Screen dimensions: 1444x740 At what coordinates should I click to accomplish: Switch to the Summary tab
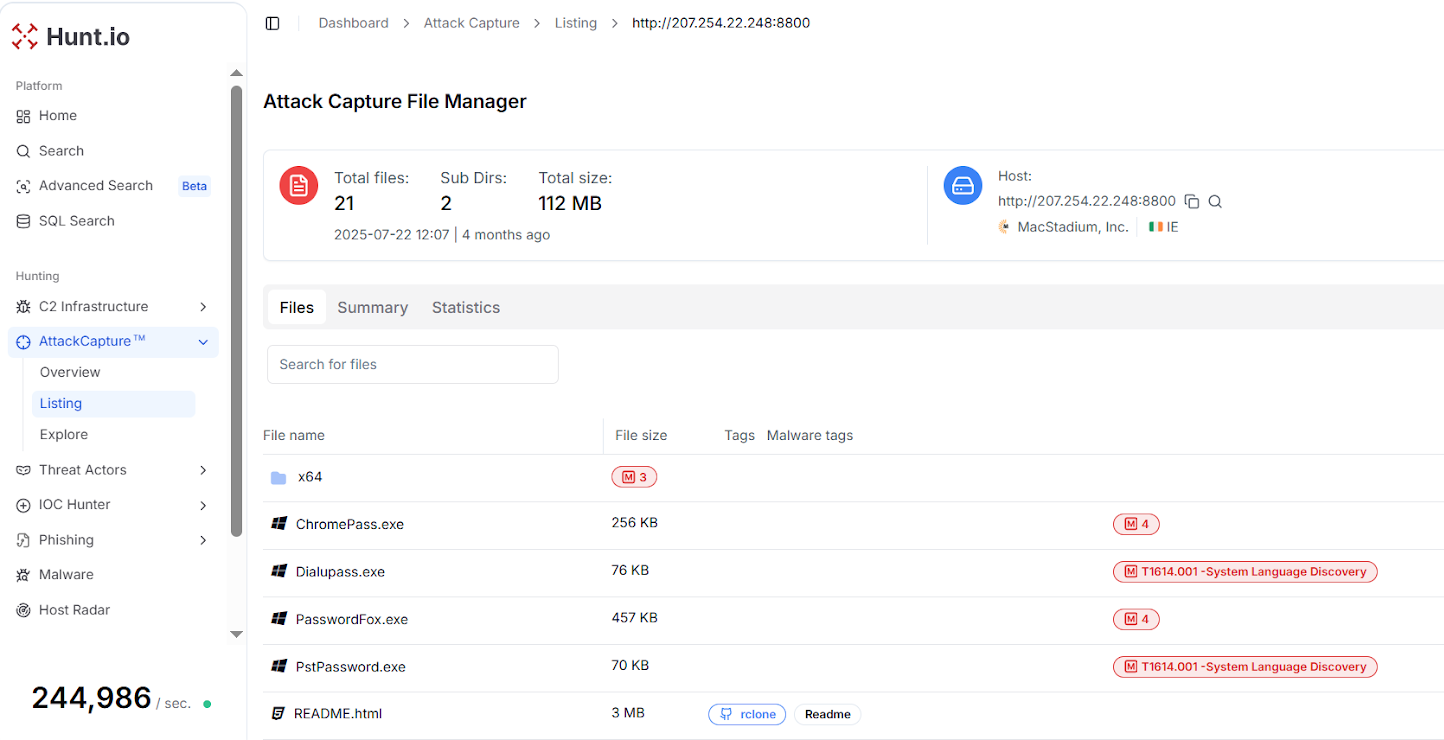[372, 308]
